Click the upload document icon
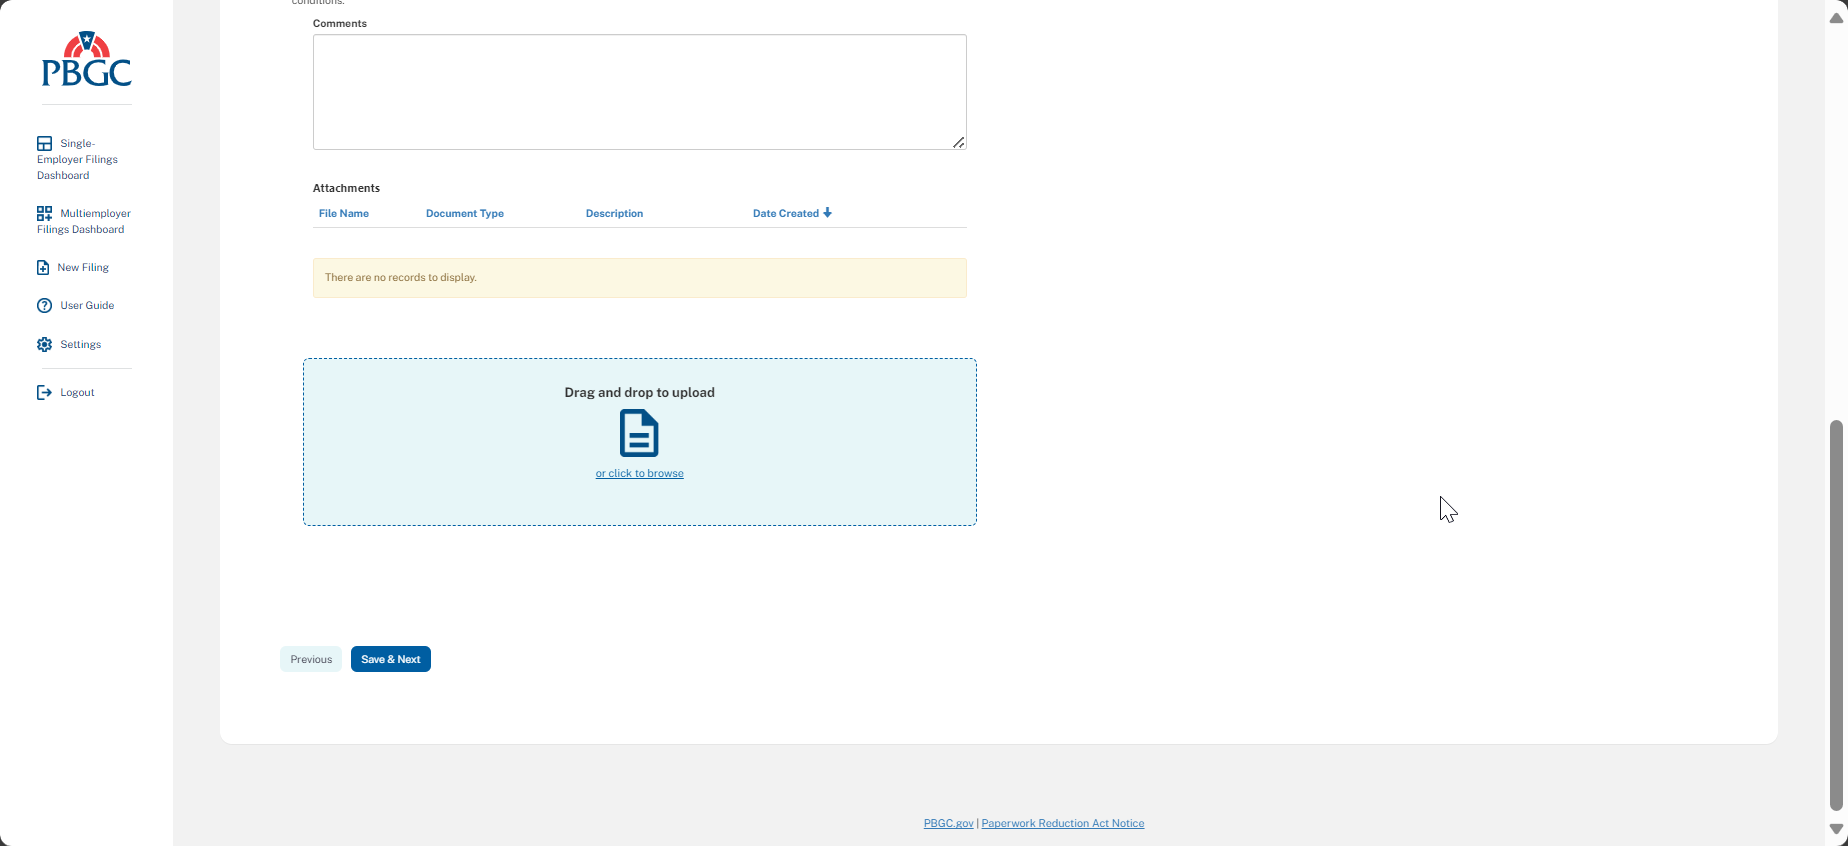Screen dimensions: 1848x846 click(639, 433)
